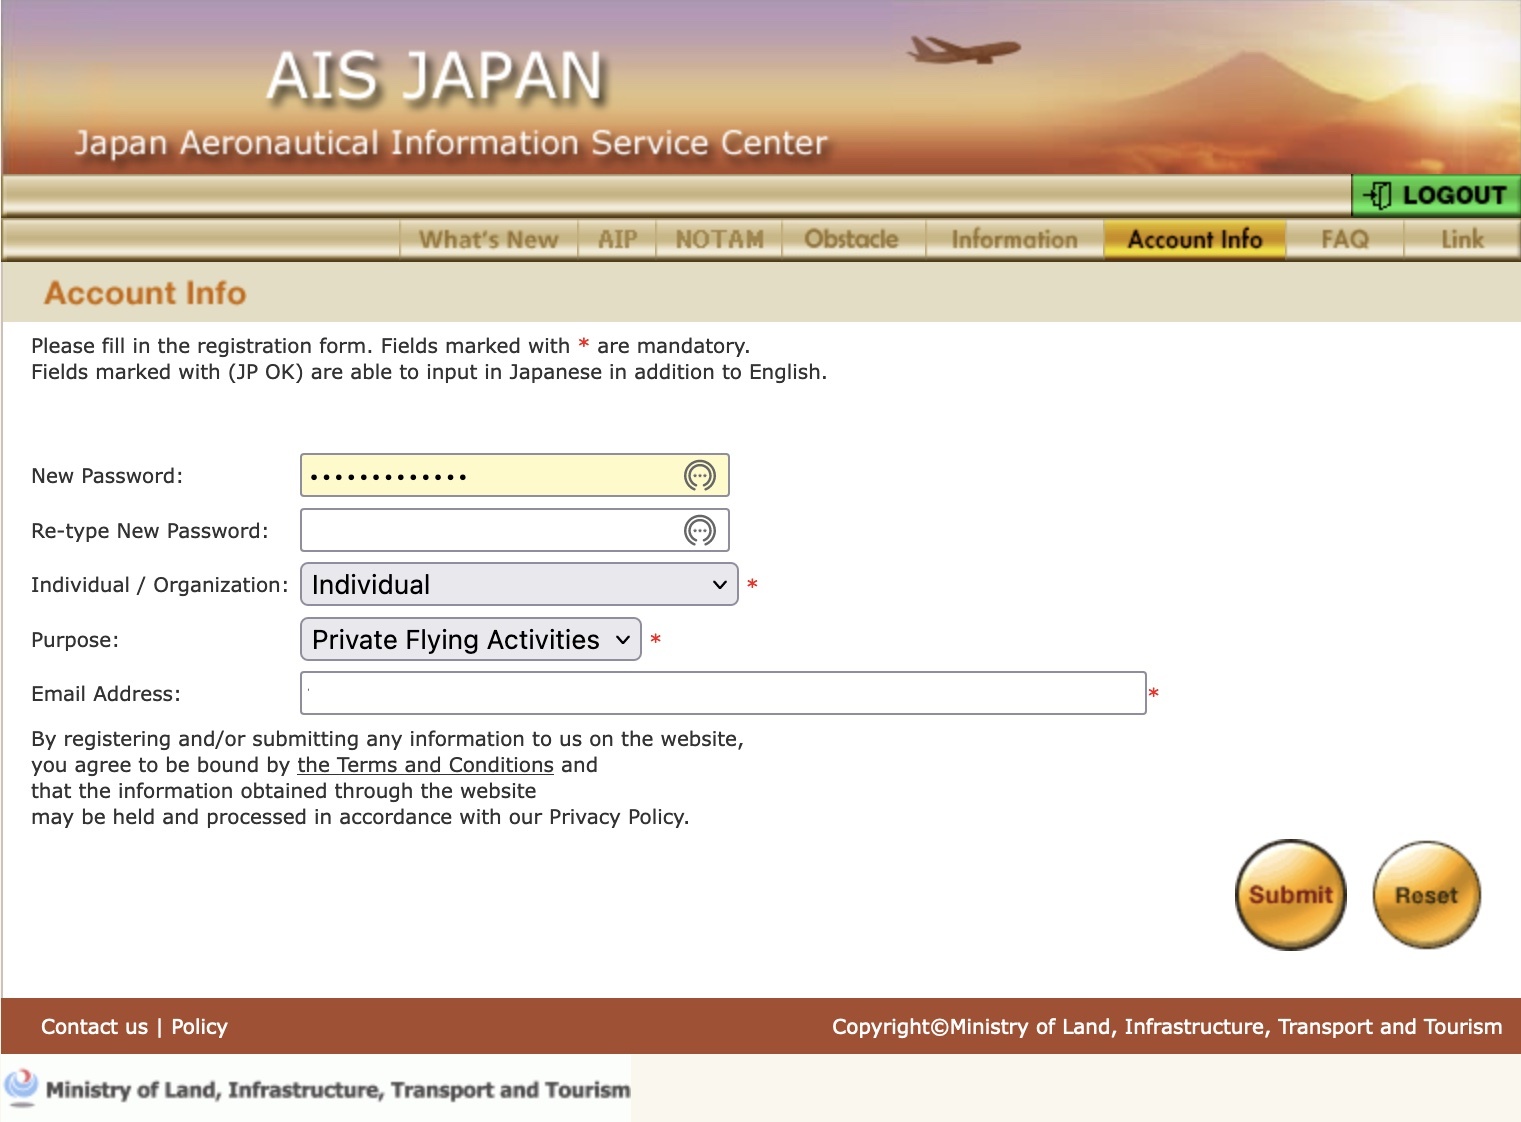Expand the Purpose dropdown
Viewport: 1521px width, 1122px height.
point(470,640)
